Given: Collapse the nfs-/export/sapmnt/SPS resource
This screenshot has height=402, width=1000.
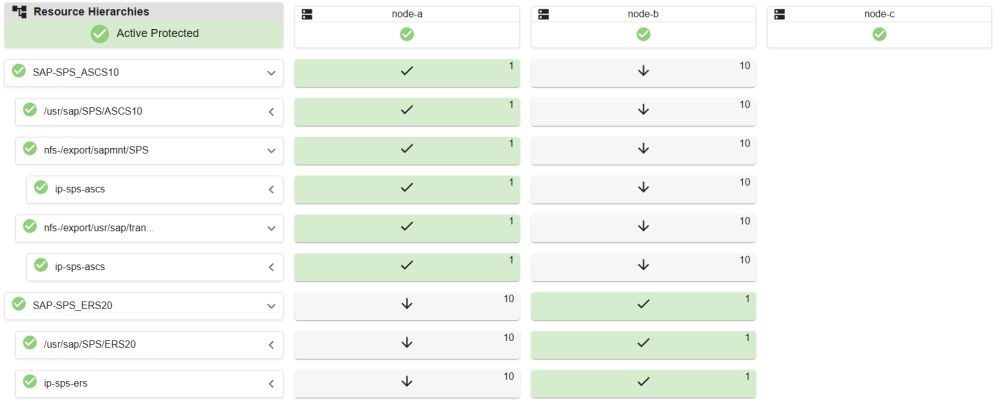Looking at the screenshot, I should coord(270,151).
